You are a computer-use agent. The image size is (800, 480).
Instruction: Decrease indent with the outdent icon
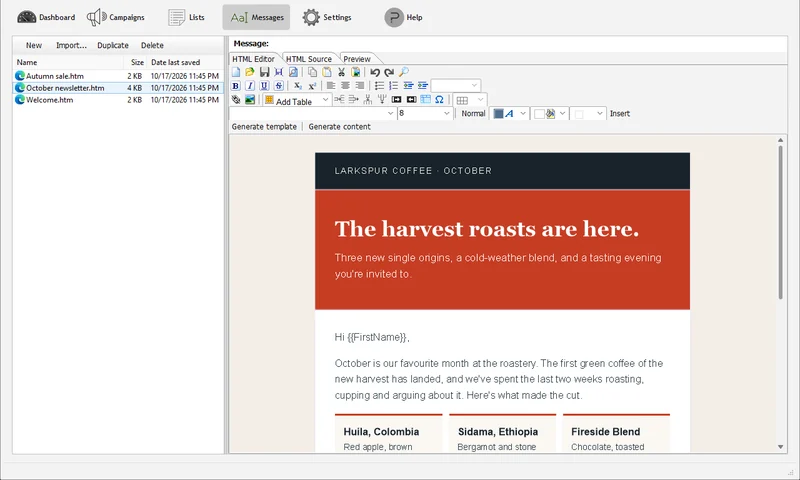click(x=408, y=85)
